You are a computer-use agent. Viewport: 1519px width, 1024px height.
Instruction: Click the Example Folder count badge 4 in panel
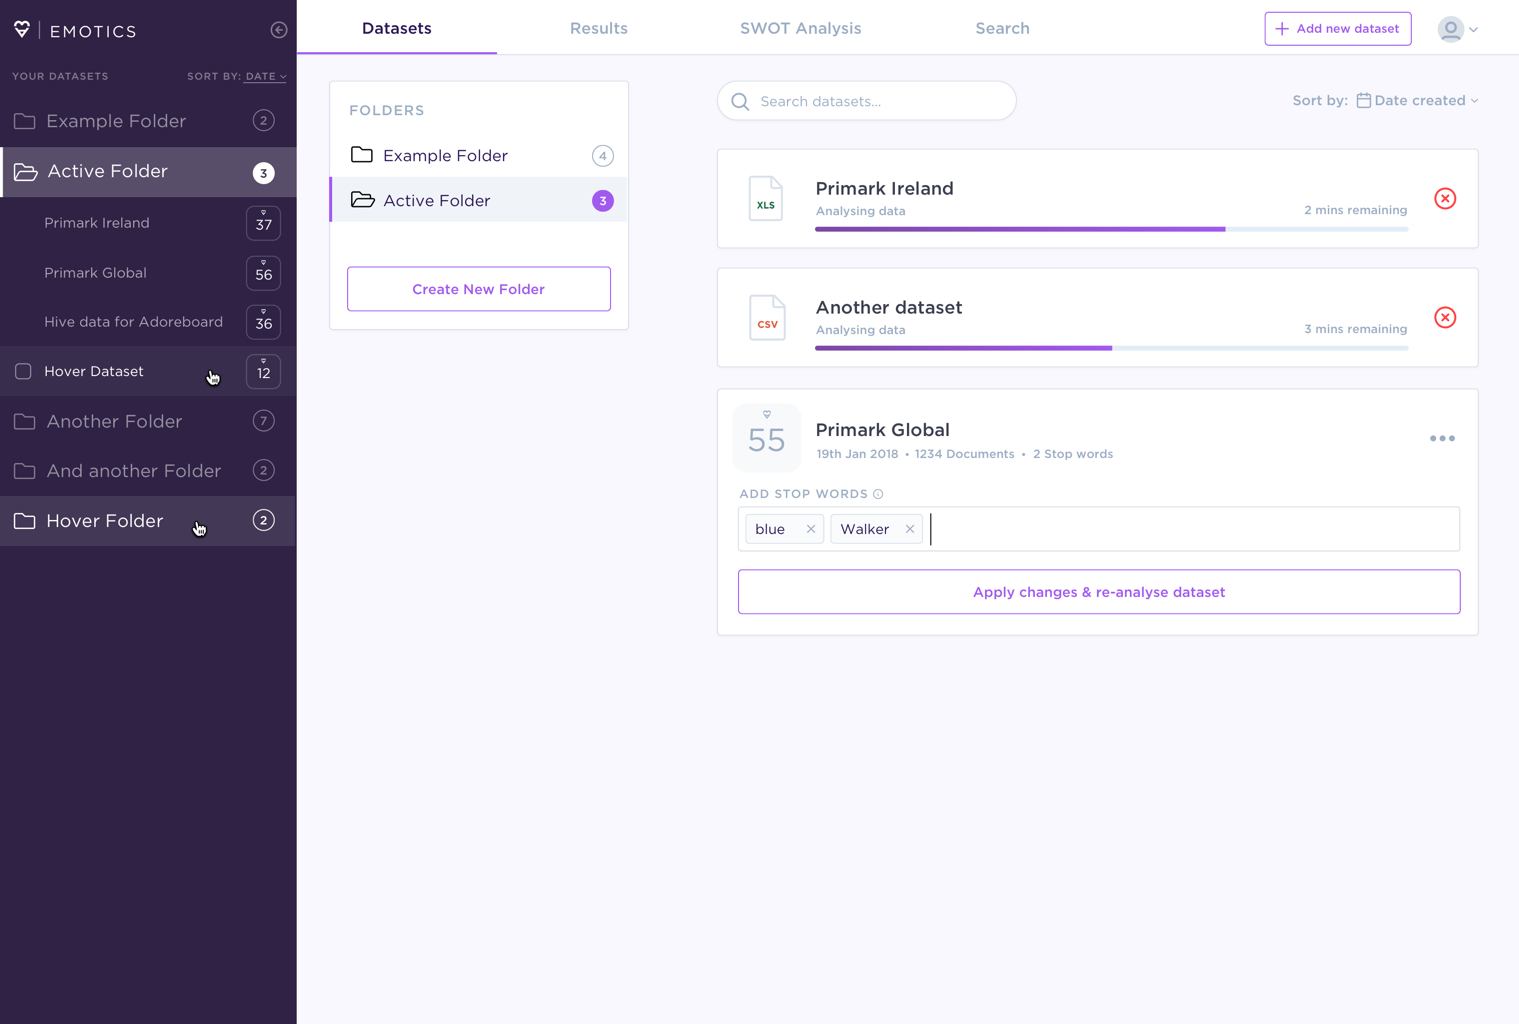click(603, 156)
